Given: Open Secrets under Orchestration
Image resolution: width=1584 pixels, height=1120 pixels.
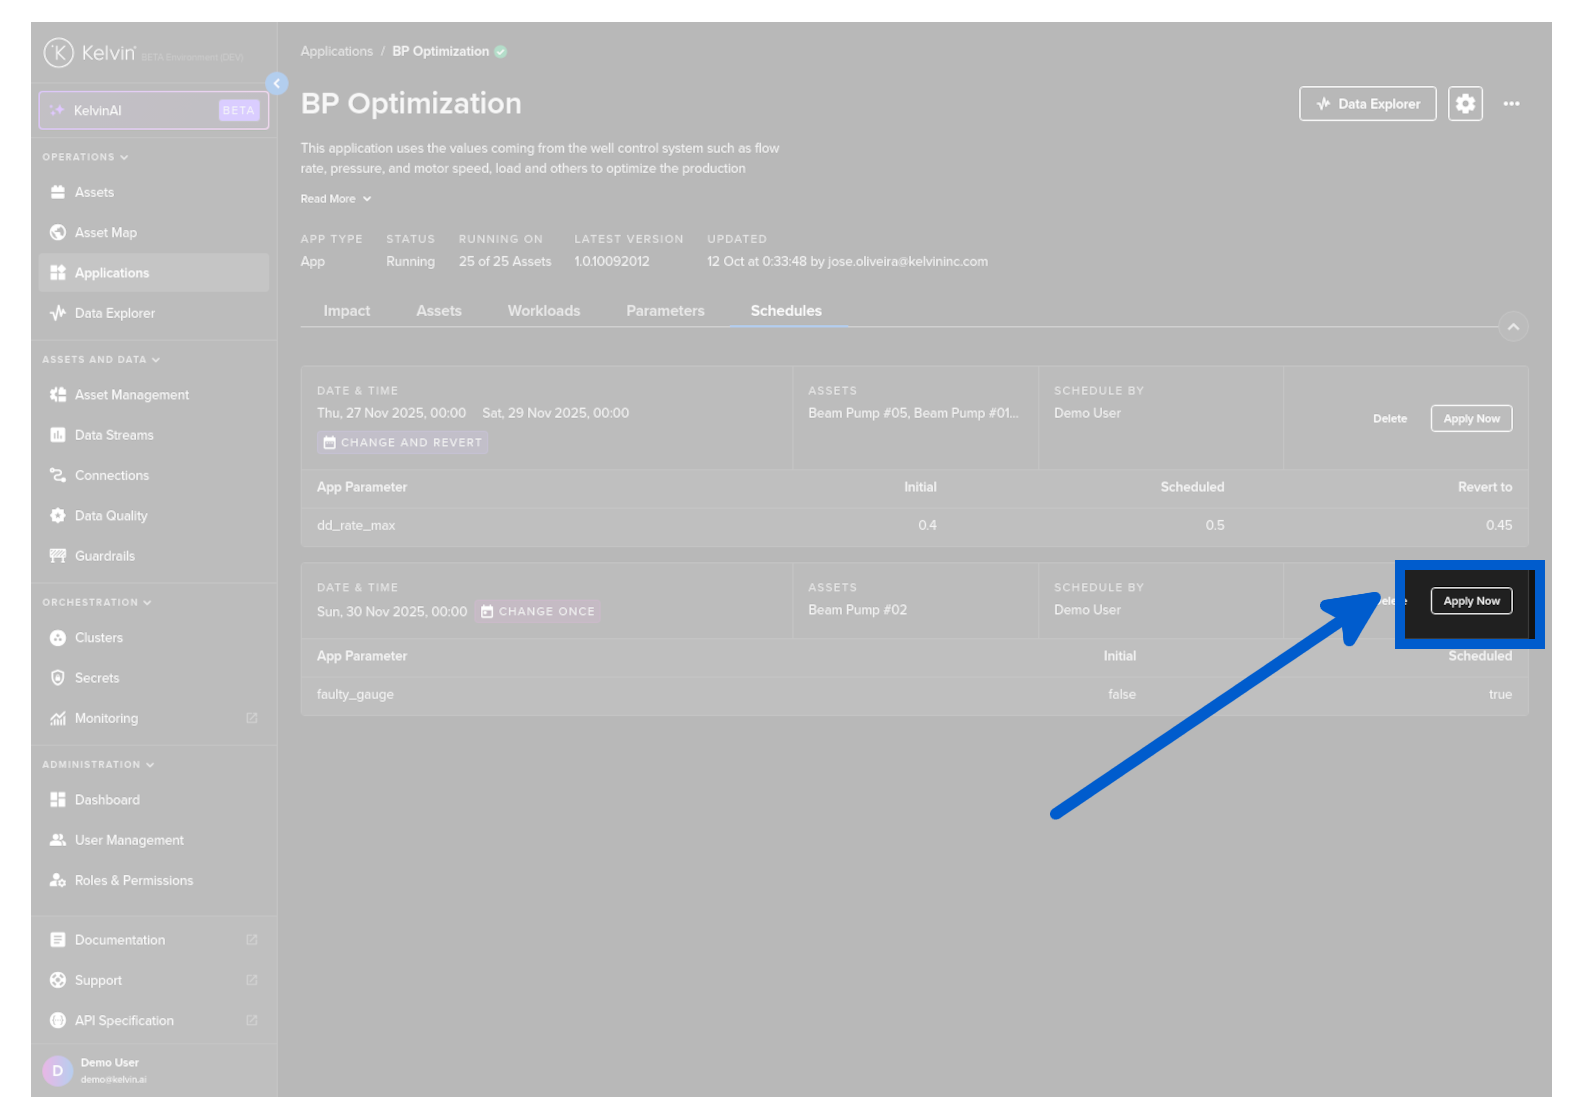Looking at the screenshot, I should click(x=96, y=678).
